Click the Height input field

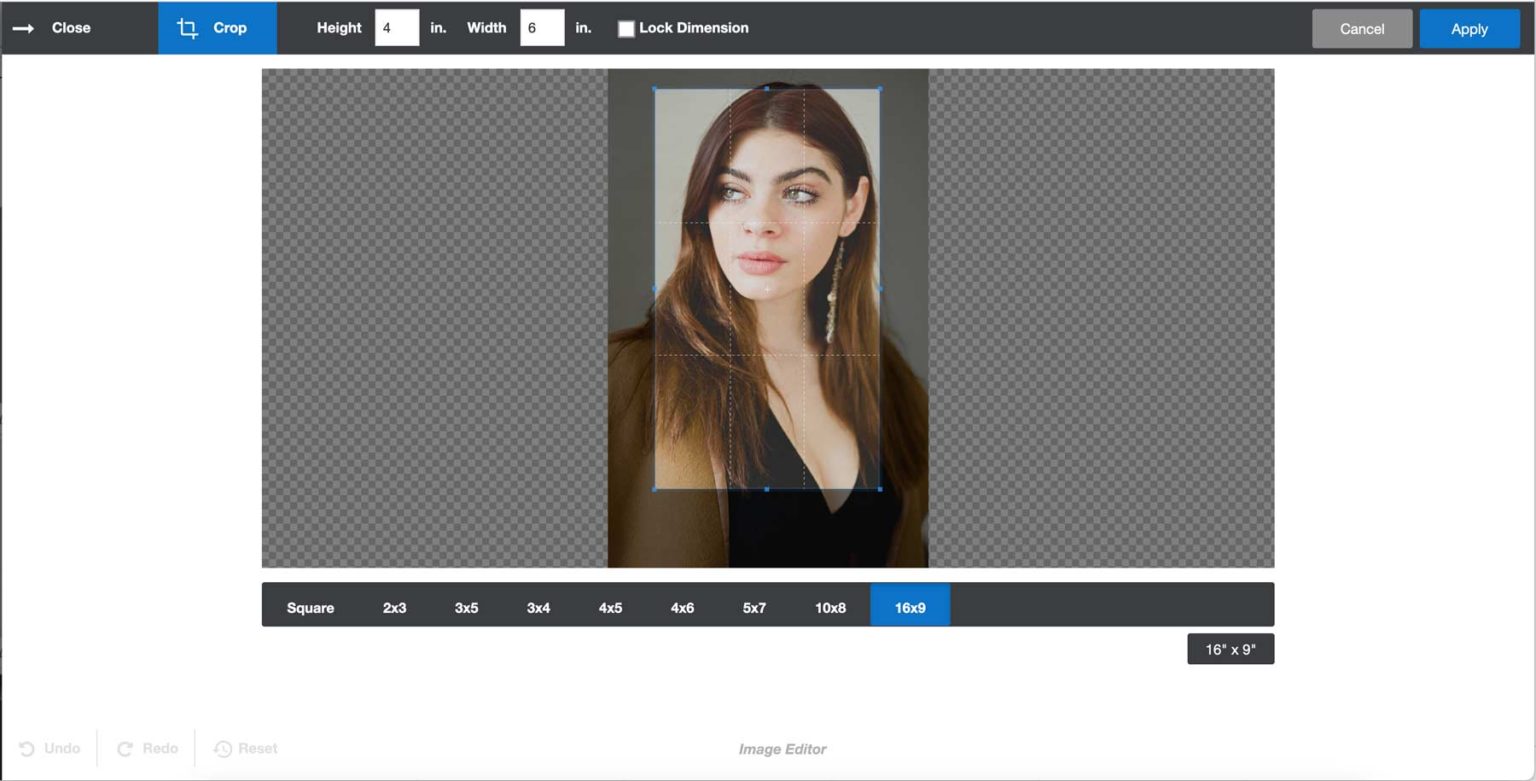(396, 28)
